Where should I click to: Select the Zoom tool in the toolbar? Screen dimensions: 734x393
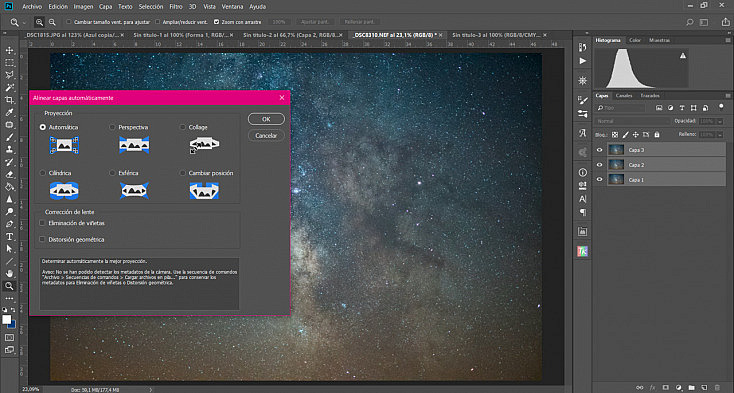[9, 286]
